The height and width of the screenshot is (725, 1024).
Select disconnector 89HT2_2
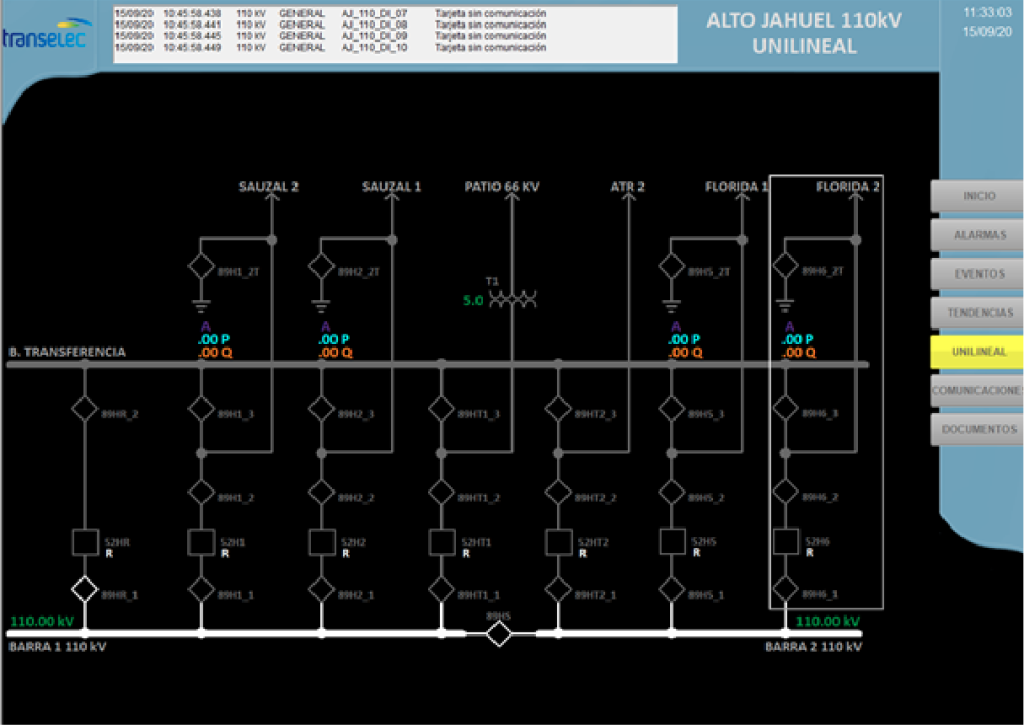pos(558,492)
